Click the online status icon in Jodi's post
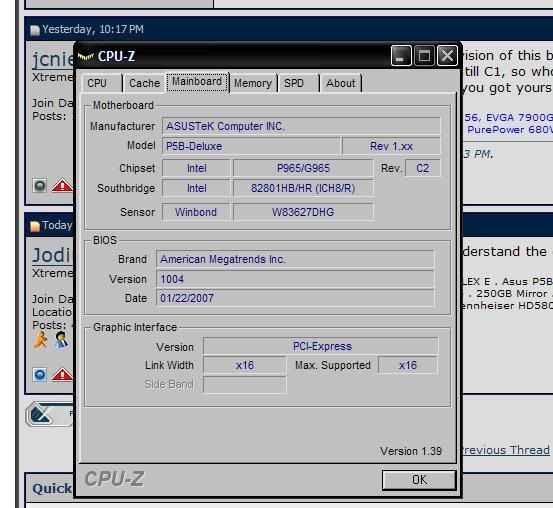Screen dimensions: 553x508 click(40, 375)
